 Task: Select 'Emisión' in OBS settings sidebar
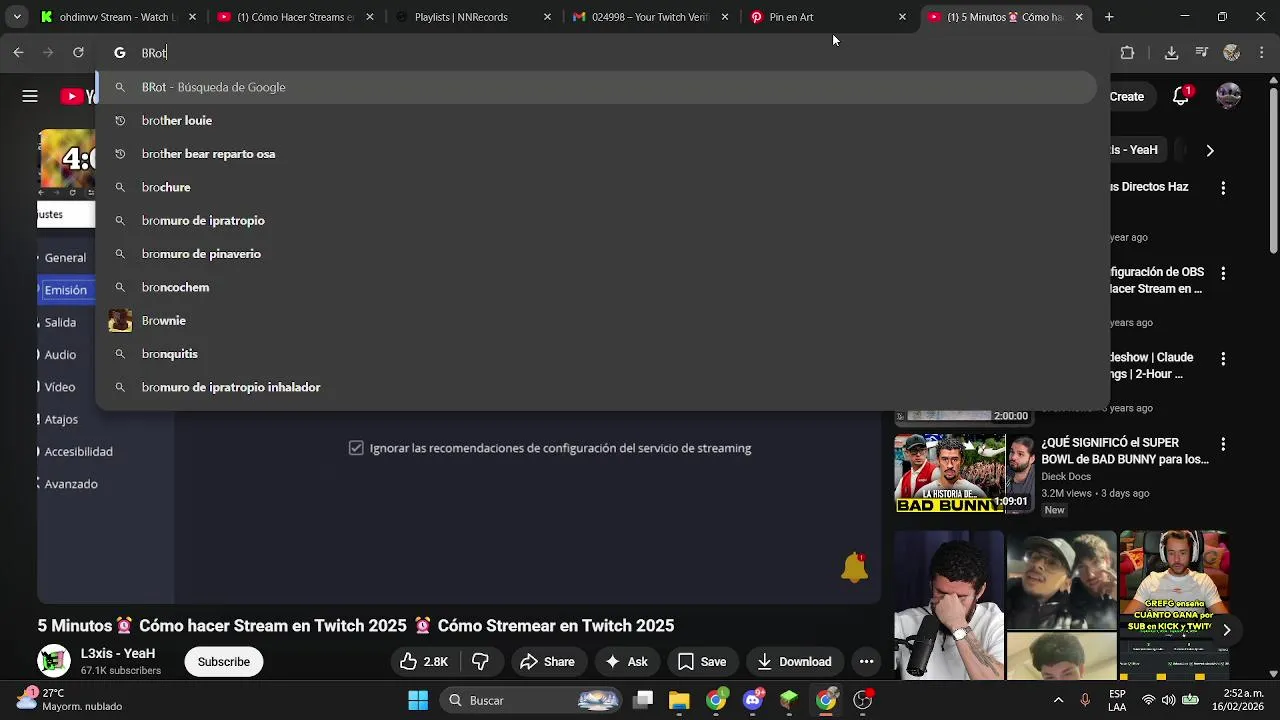[x=65, y=290]
